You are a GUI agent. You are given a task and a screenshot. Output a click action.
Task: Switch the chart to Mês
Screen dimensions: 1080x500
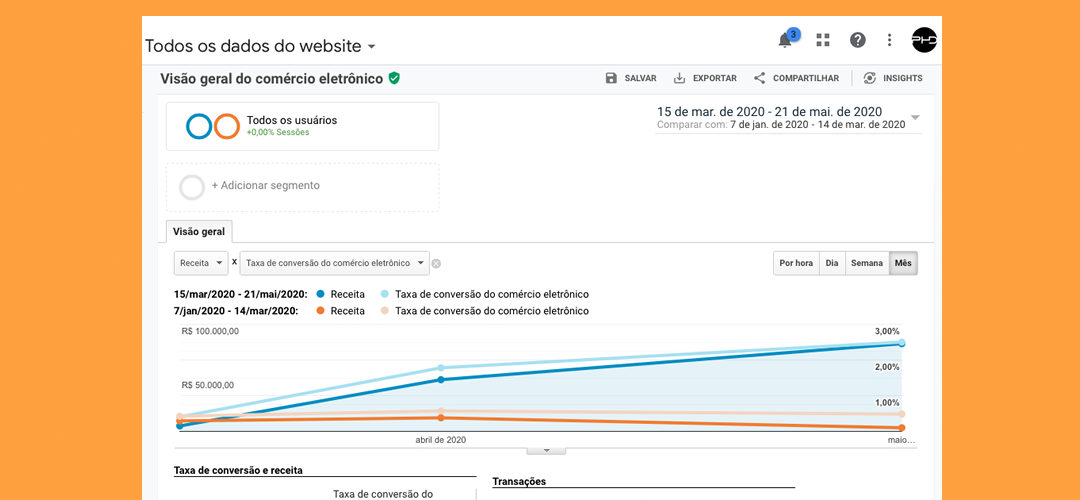point(903,263)
